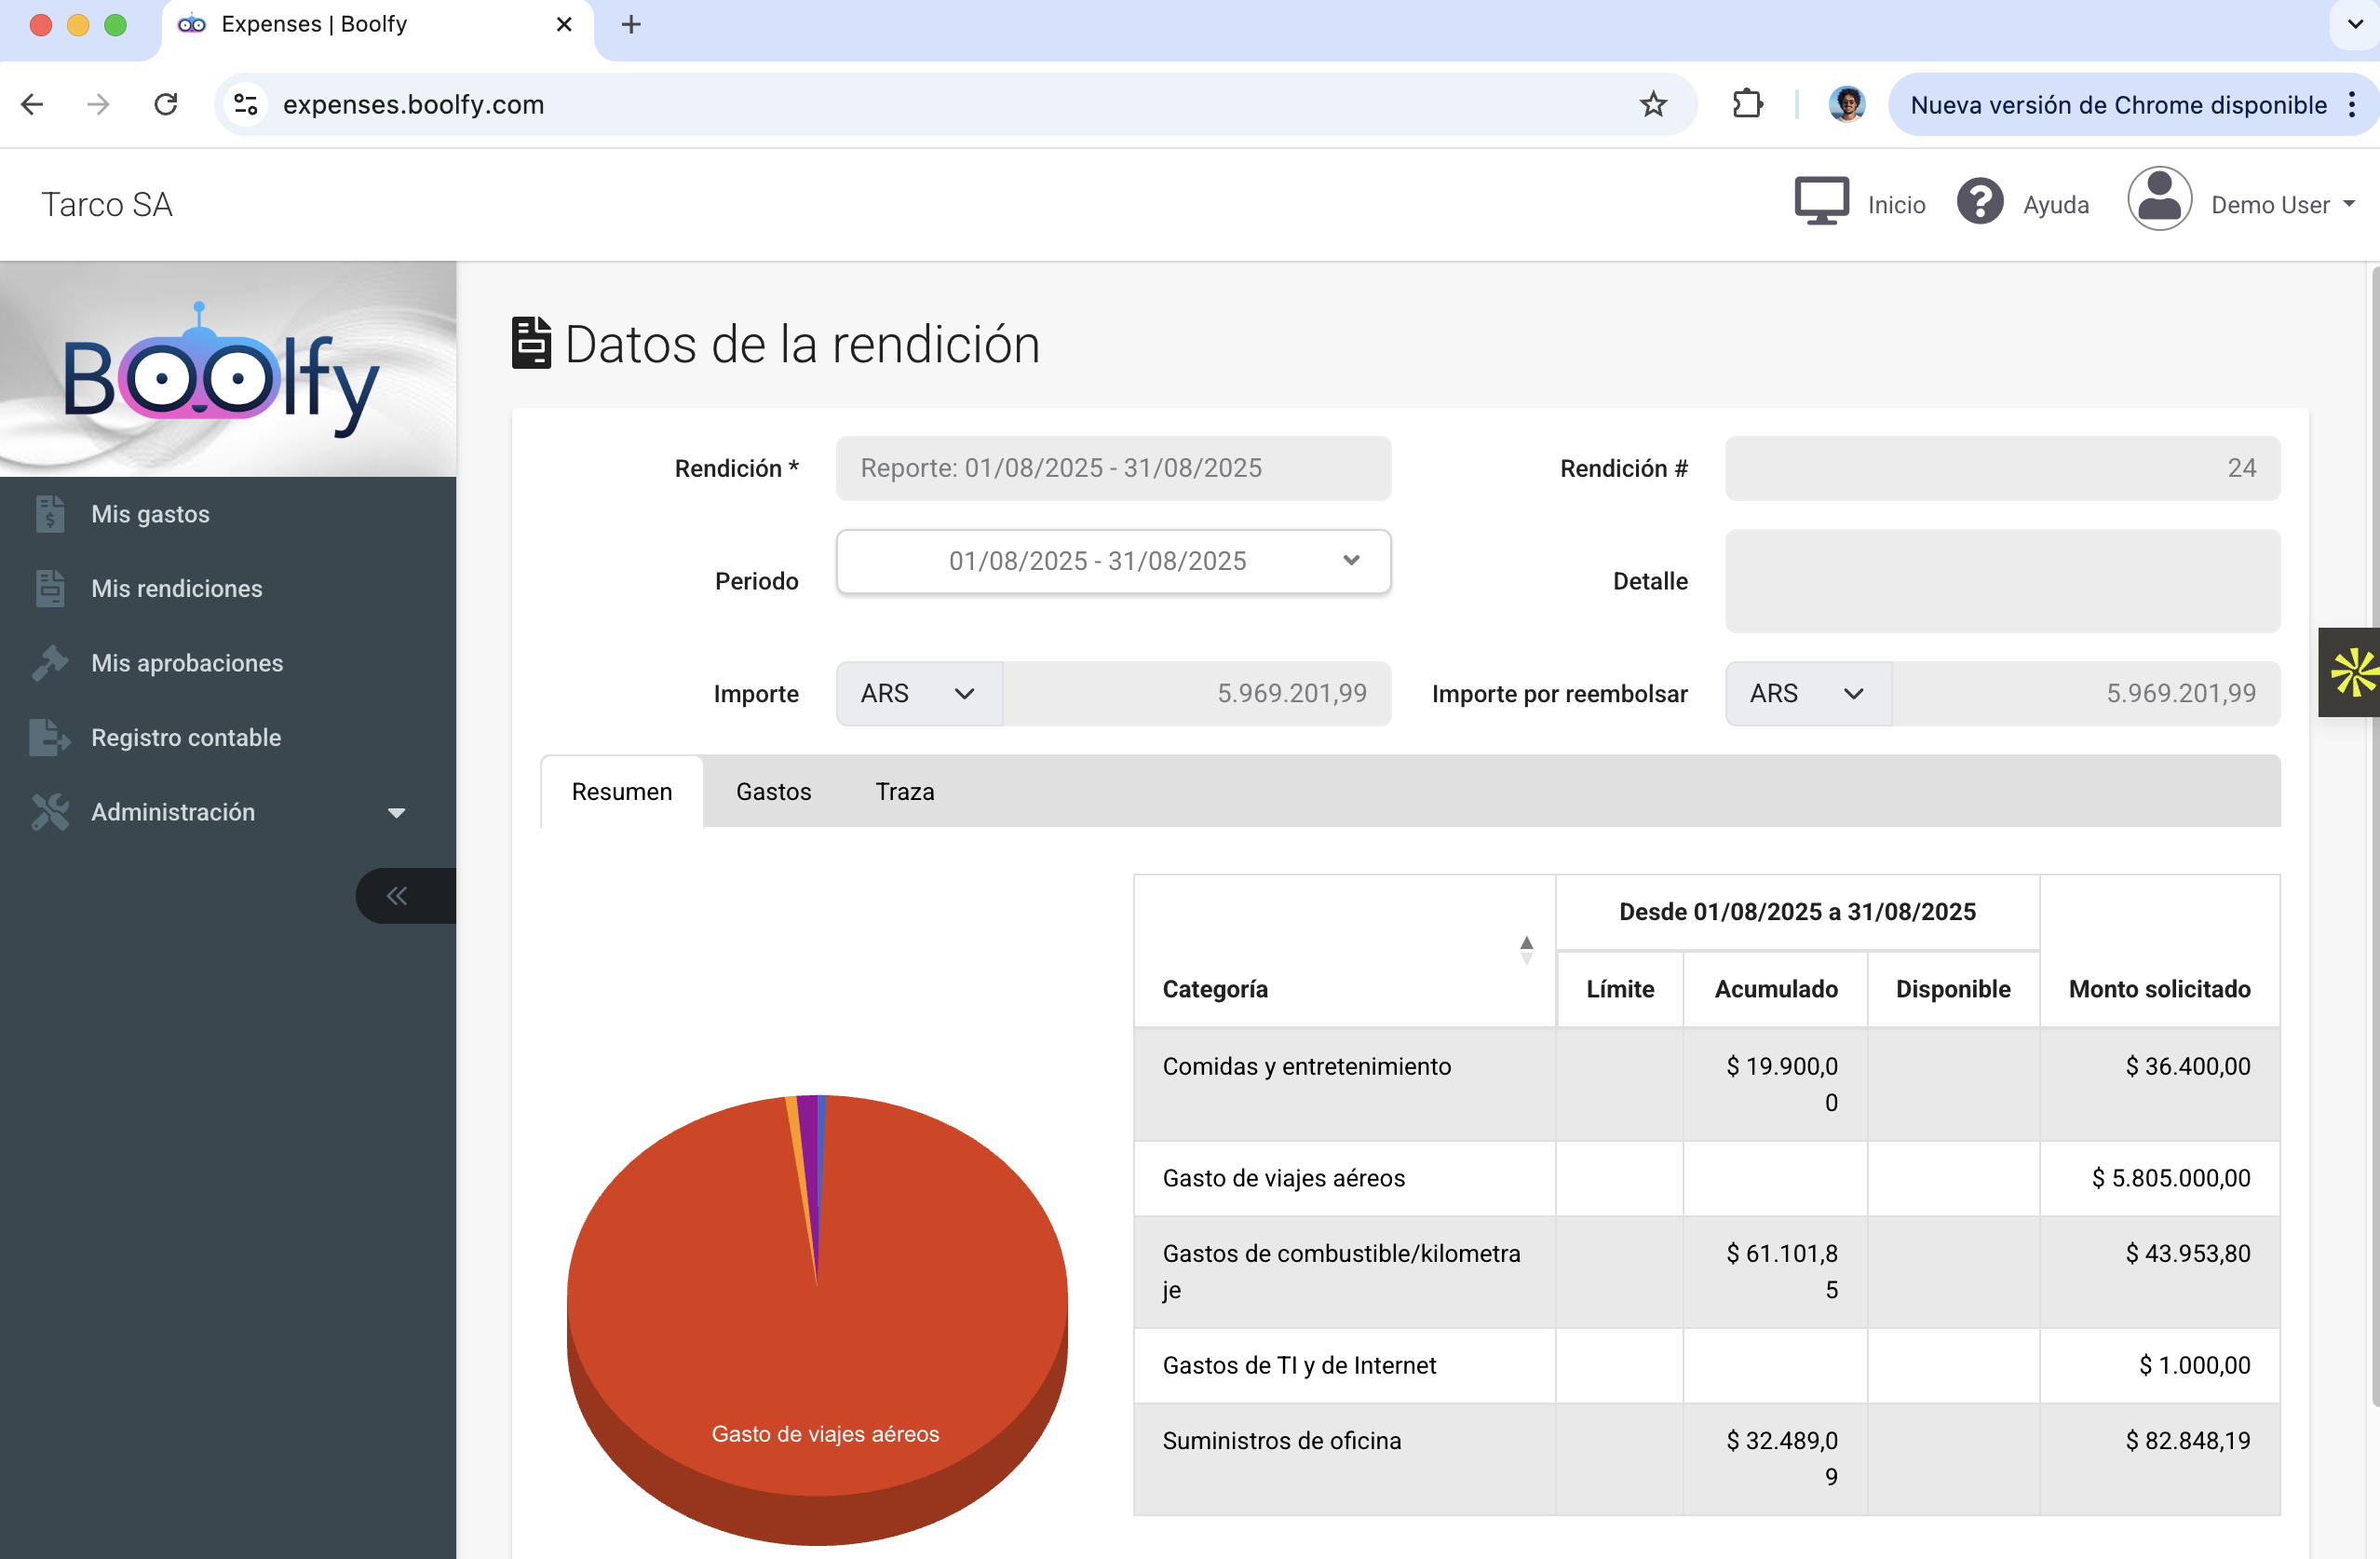Click the Mis rendiciones document icon

pyautogui.click(x=49, y=588)
